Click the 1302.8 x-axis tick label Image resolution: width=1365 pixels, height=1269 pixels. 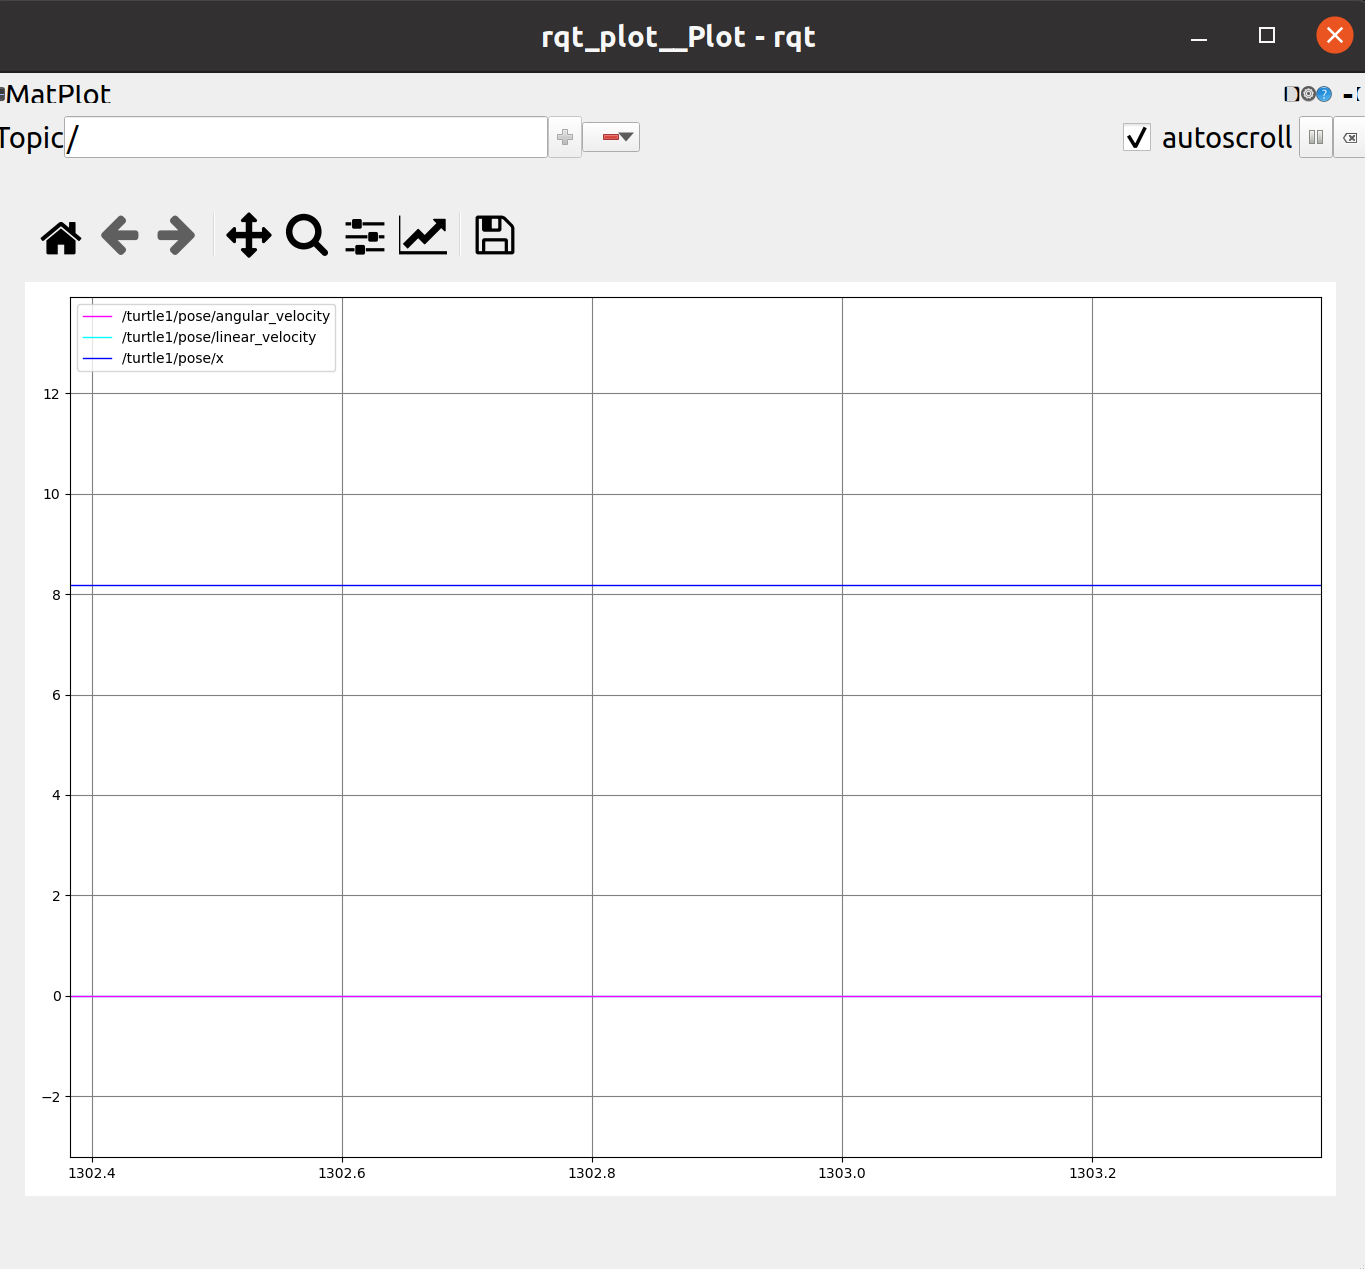click(x=592, y=1173)
